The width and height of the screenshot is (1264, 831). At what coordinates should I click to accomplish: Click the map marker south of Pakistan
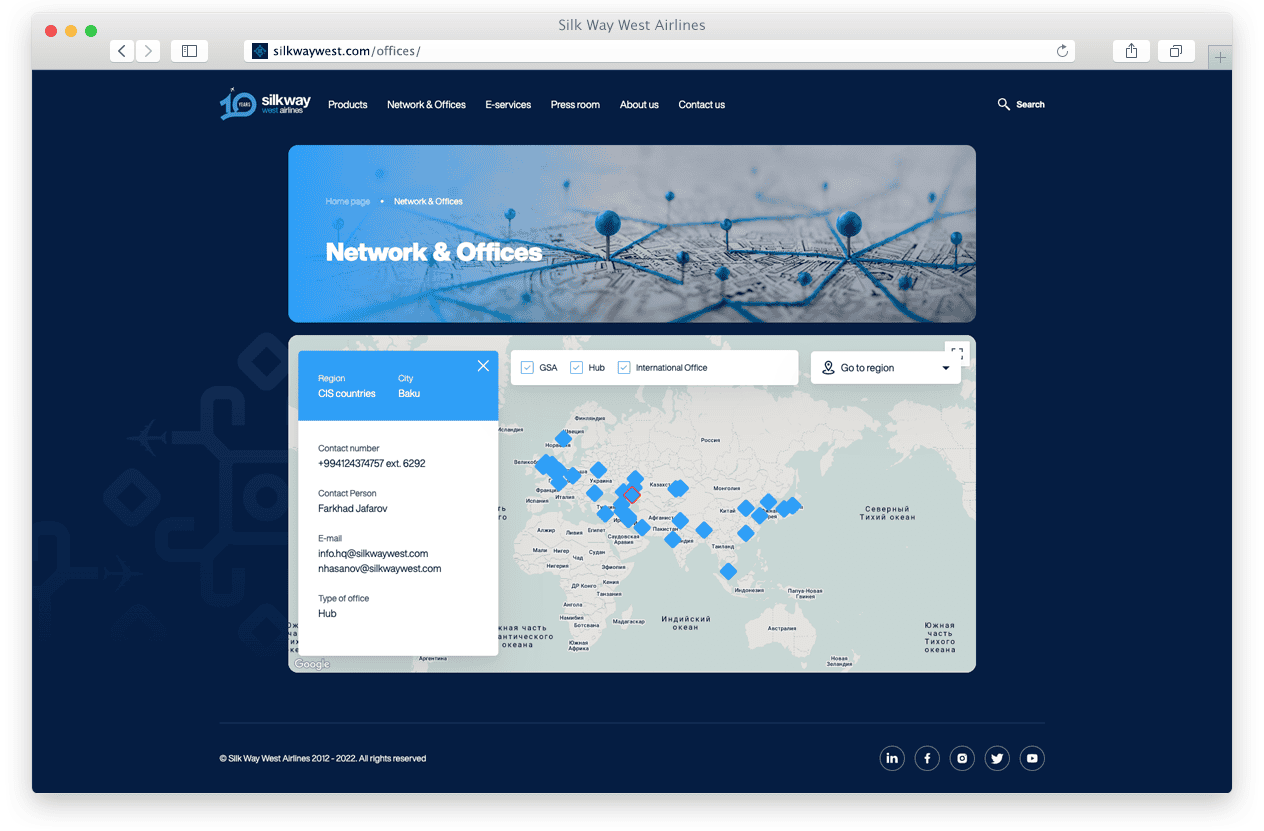[x=673, y=539]
